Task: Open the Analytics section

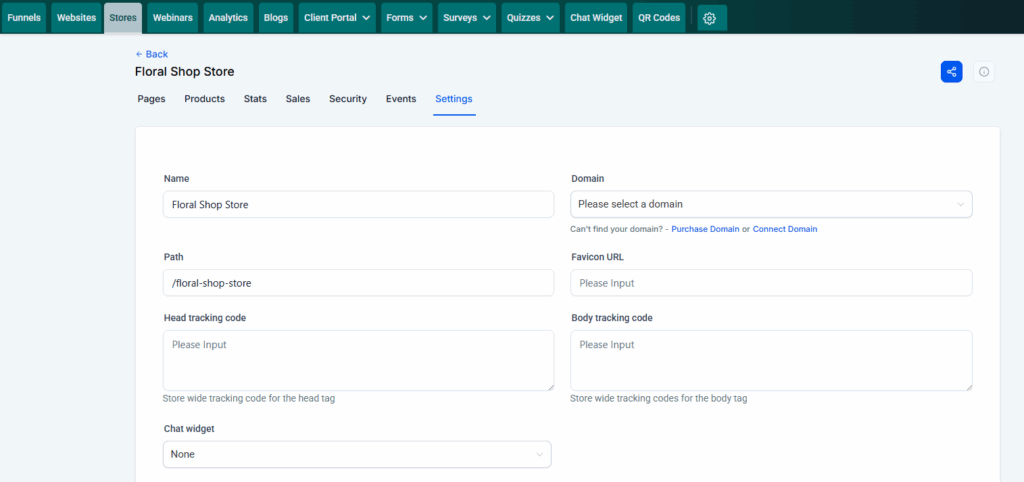Action: click(x=228, y=18)
